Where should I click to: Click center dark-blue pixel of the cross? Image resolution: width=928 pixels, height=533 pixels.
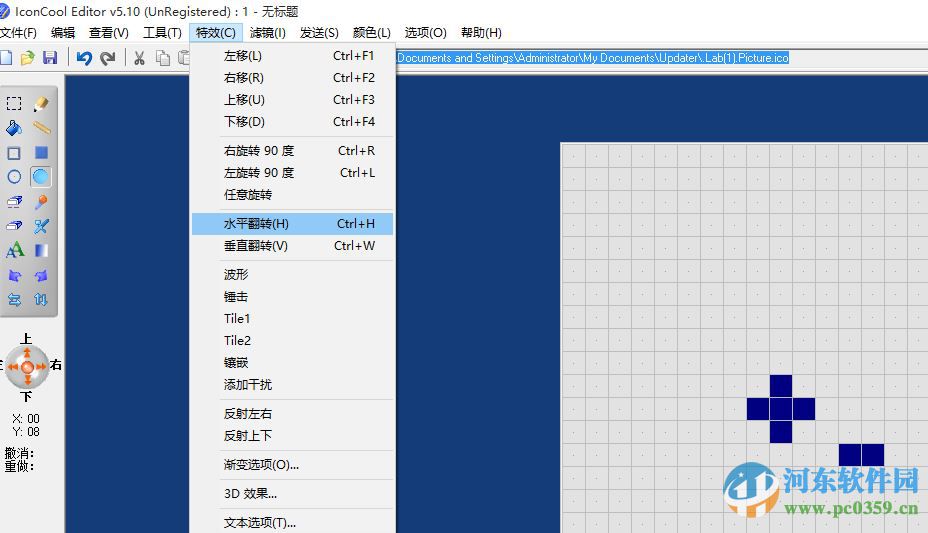781,409
